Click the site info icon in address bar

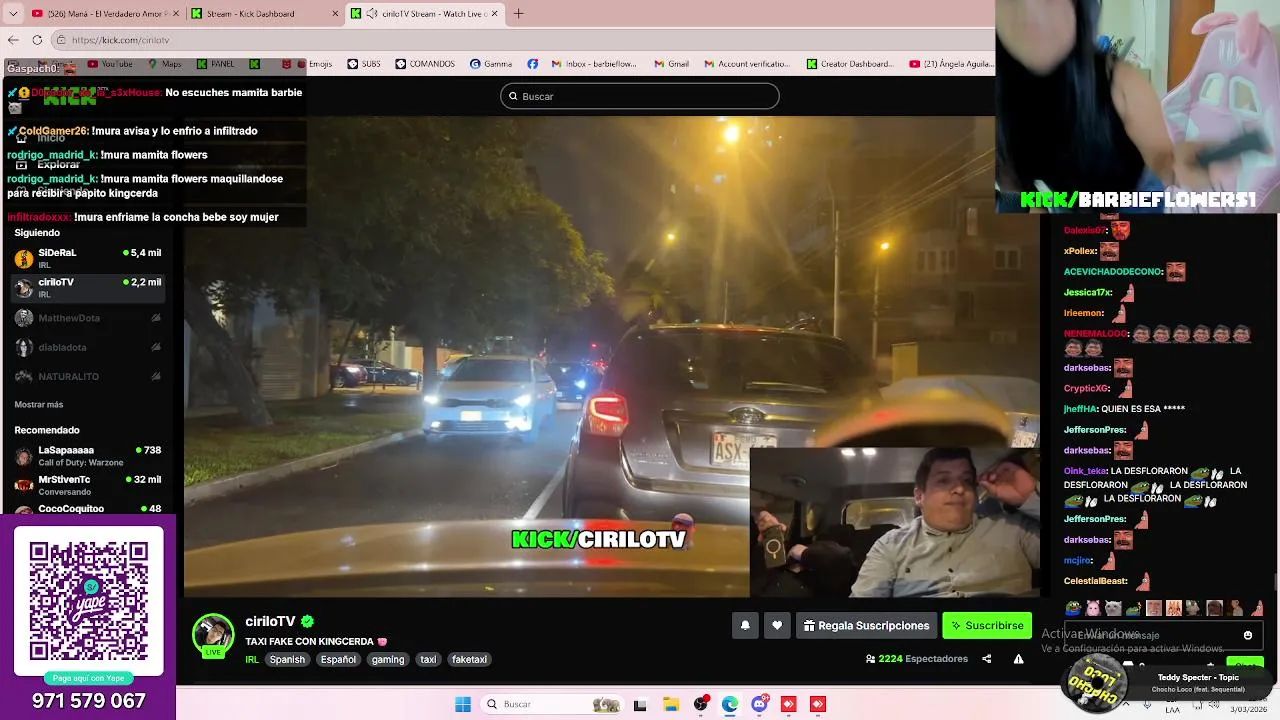(x=61, y=40)
